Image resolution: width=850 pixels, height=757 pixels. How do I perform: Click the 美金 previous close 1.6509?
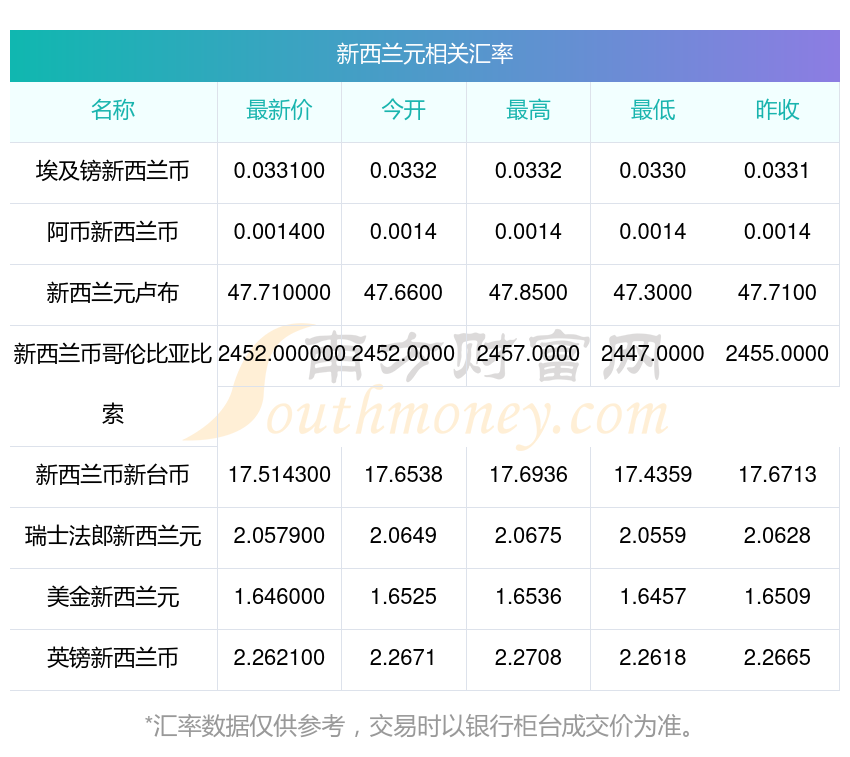click(777, 597)
